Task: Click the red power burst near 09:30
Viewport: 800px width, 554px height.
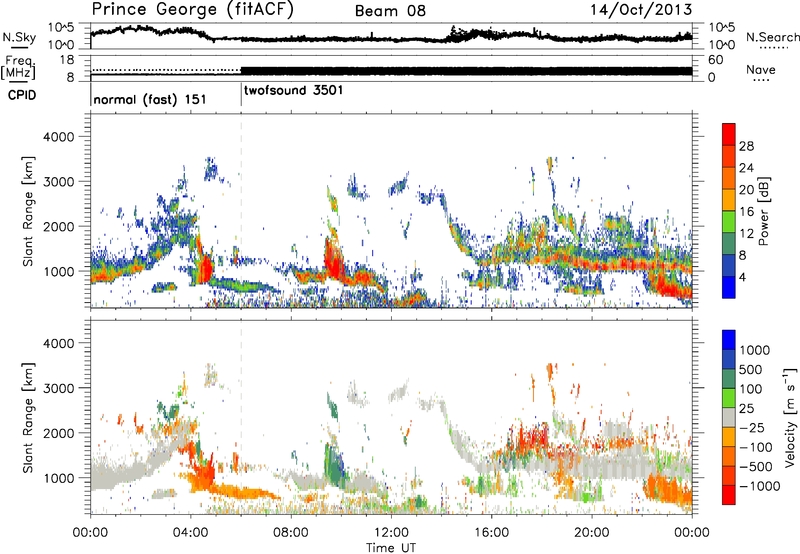Action: click(x=334, y=260)
